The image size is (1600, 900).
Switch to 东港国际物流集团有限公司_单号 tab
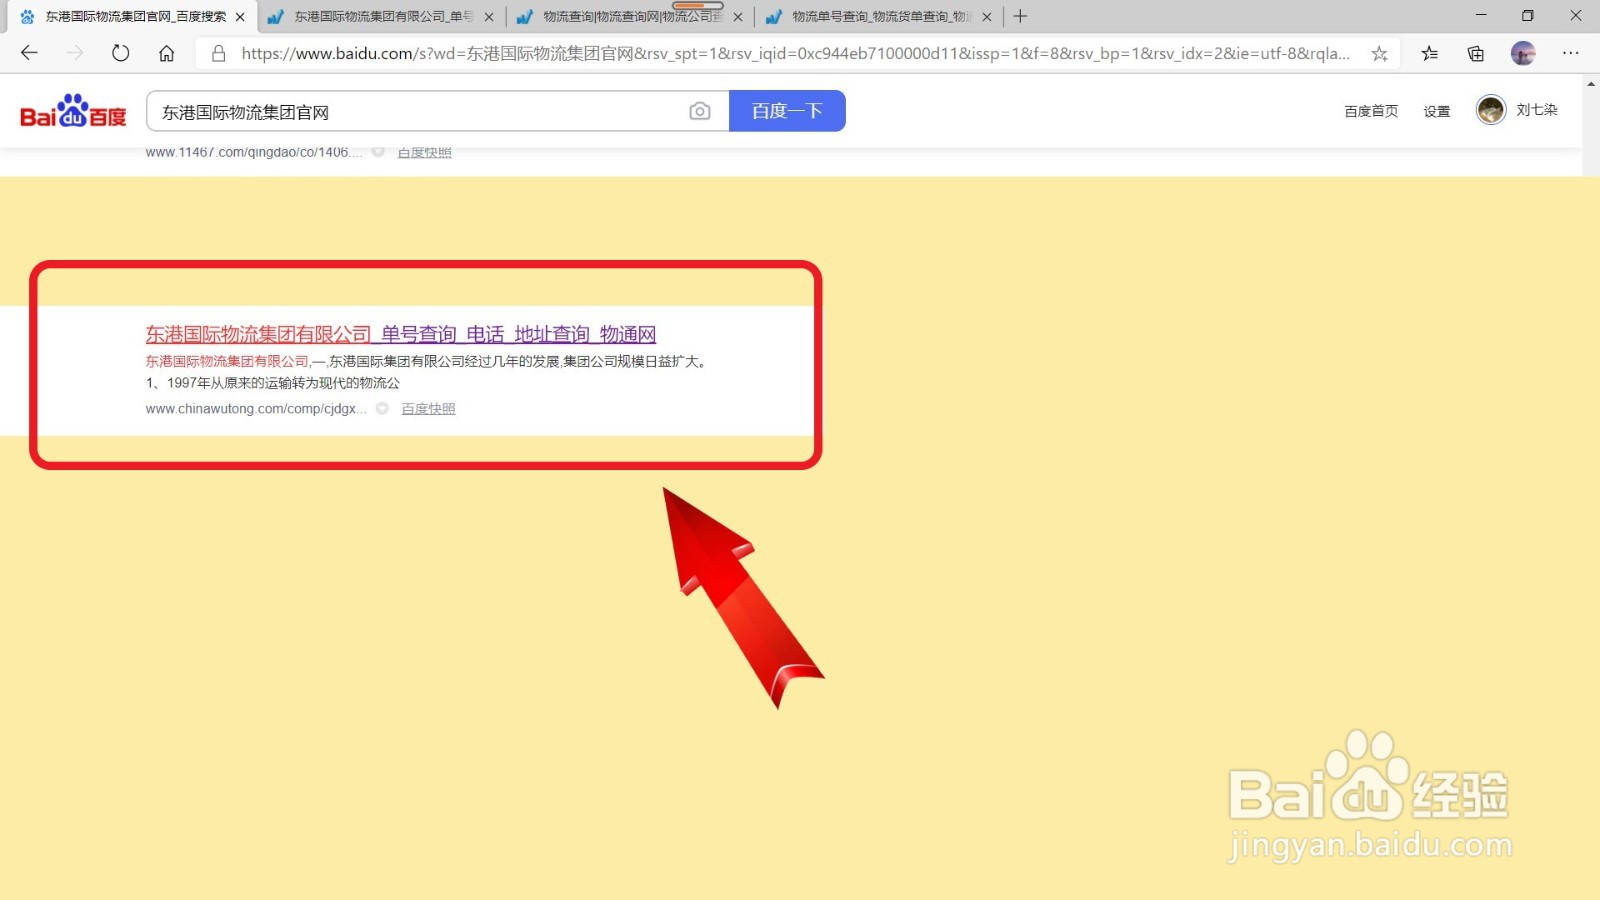pyautogui.click(x=383, y=17)
